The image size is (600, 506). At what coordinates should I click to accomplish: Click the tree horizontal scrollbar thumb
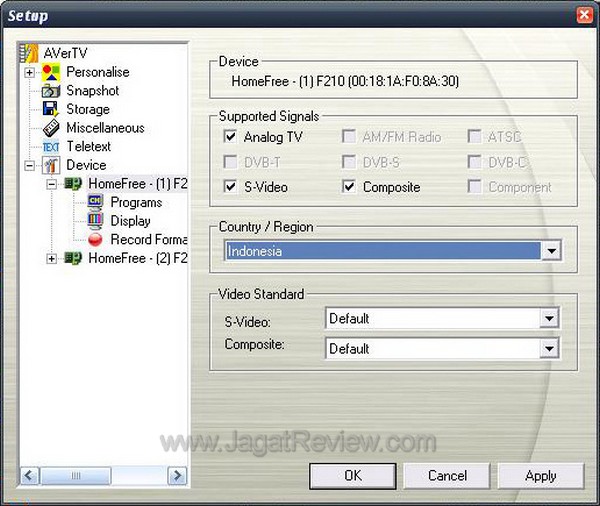(x=75, y=476)
